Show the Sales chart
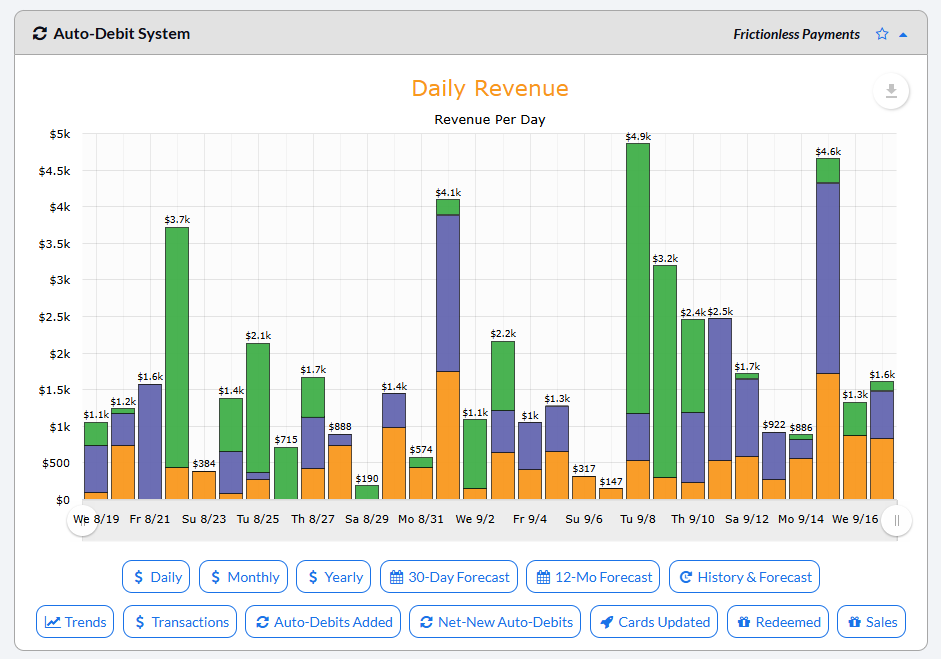Screen dimensions: 941x659 871,622
